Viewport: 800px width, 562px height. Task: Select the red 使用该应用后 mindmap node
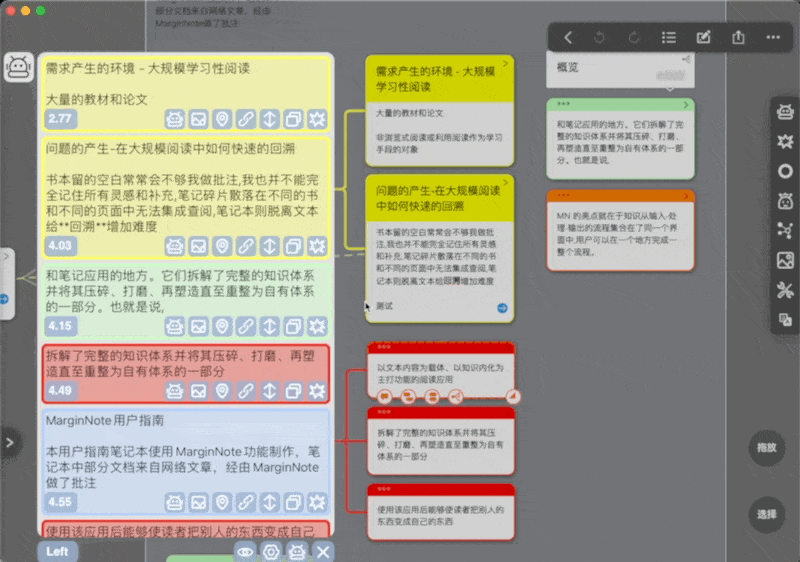coord(441,512)
